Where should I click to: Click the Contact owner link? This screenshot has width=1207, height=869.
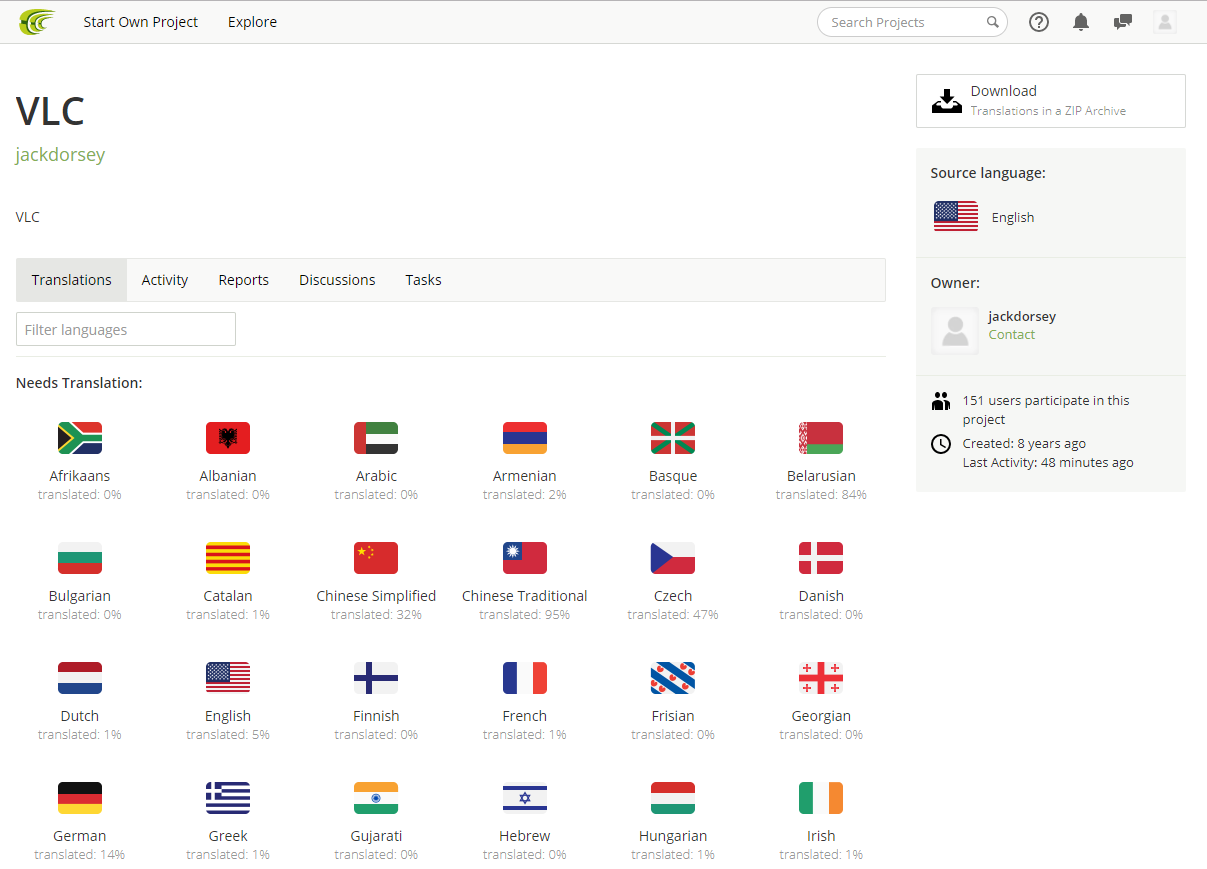(x=1012, y=335)
